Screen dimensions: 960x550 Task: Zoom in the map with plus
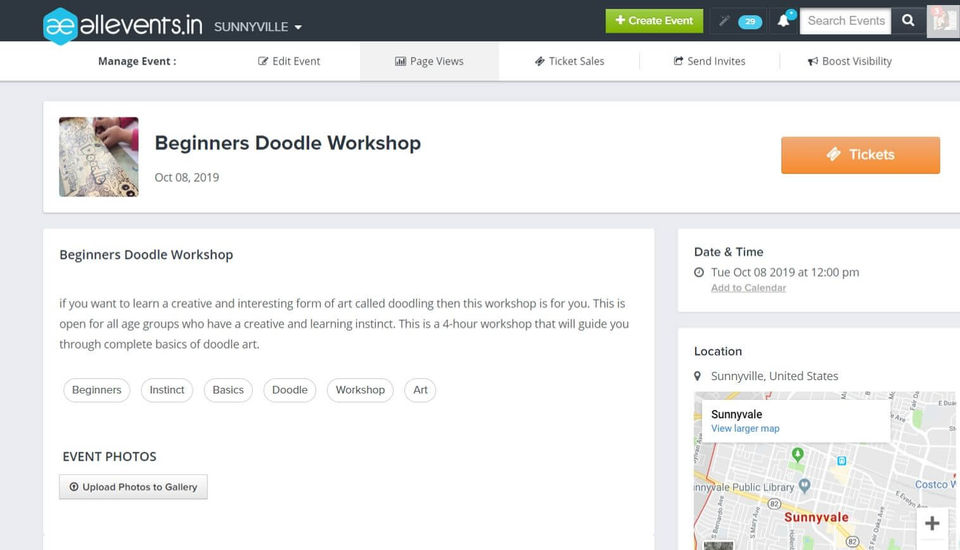click(932, 524)
